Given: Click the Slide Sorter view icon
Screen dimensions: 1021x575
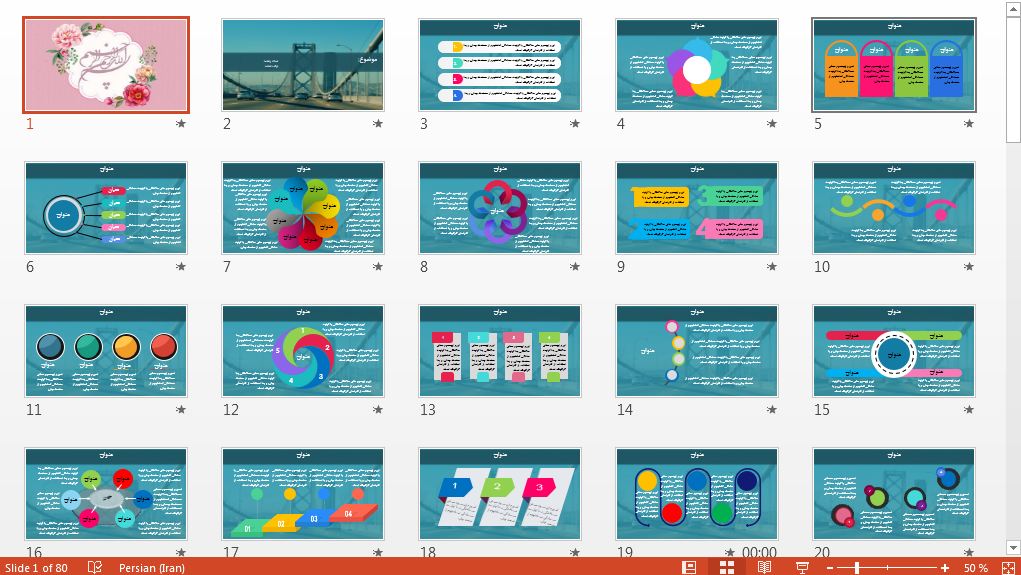Looking at the screenshot, I should point(727,567).
